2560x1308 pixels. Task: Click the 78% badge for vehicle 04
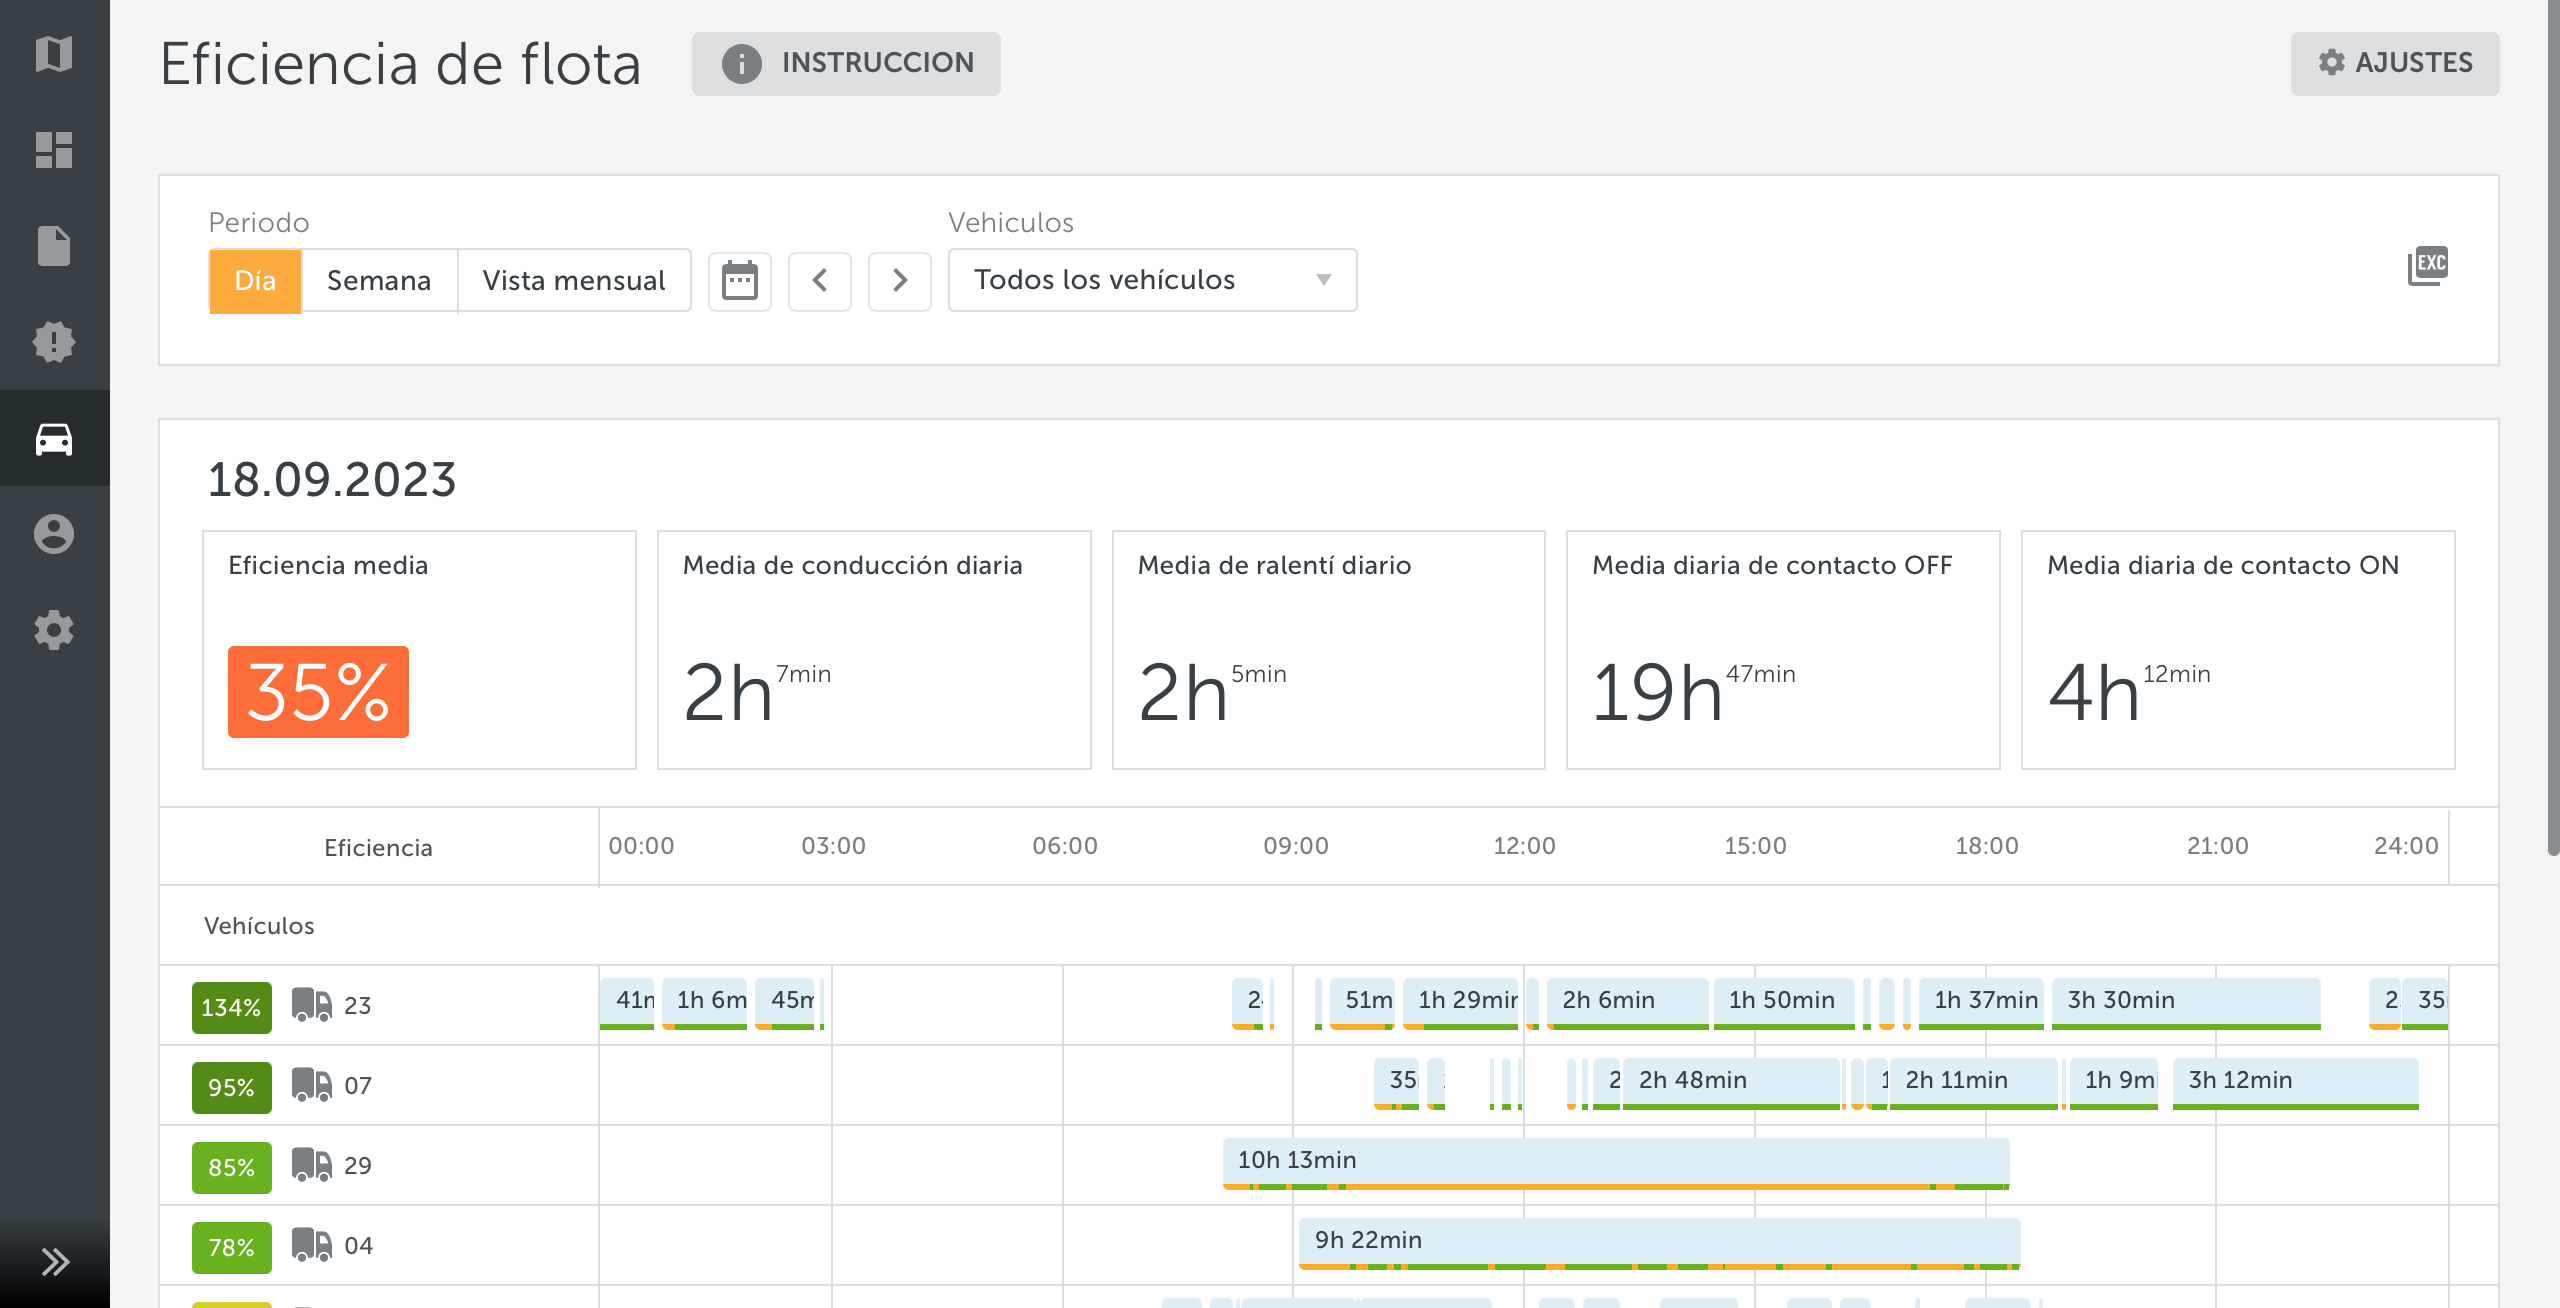click(231, 1247)
